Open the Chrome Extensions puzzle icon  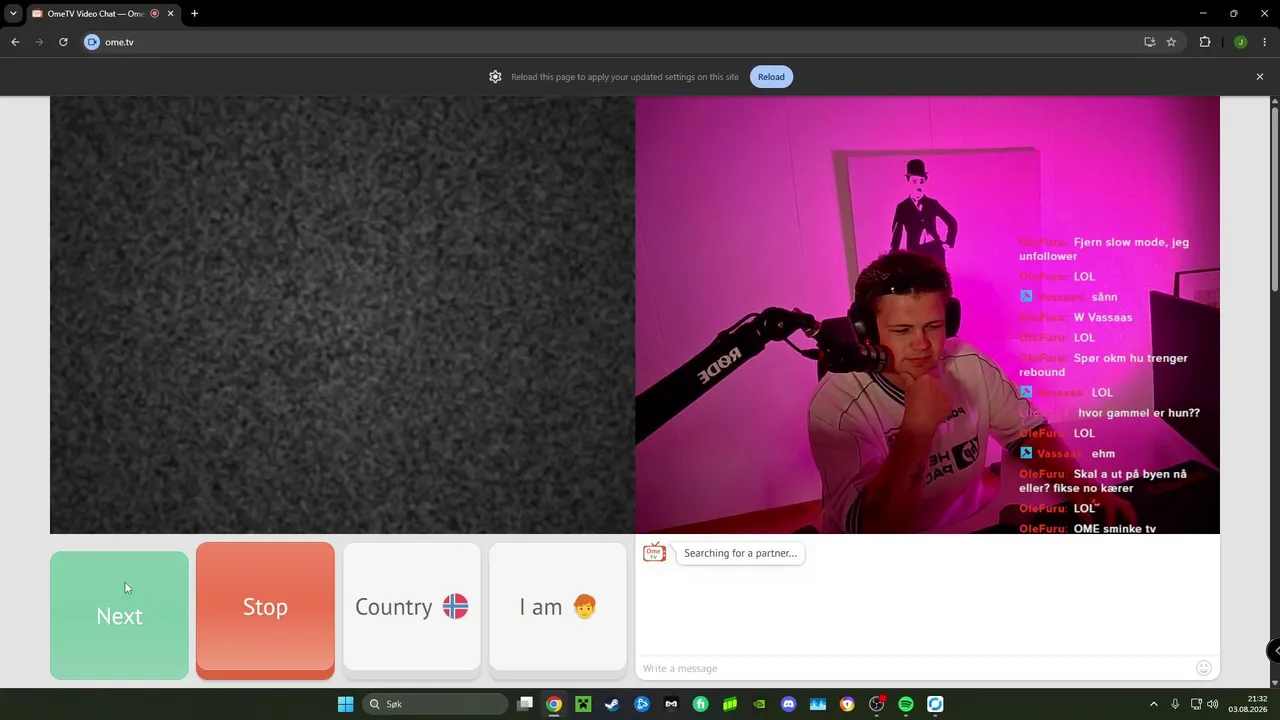click(x=1205, y=42)
